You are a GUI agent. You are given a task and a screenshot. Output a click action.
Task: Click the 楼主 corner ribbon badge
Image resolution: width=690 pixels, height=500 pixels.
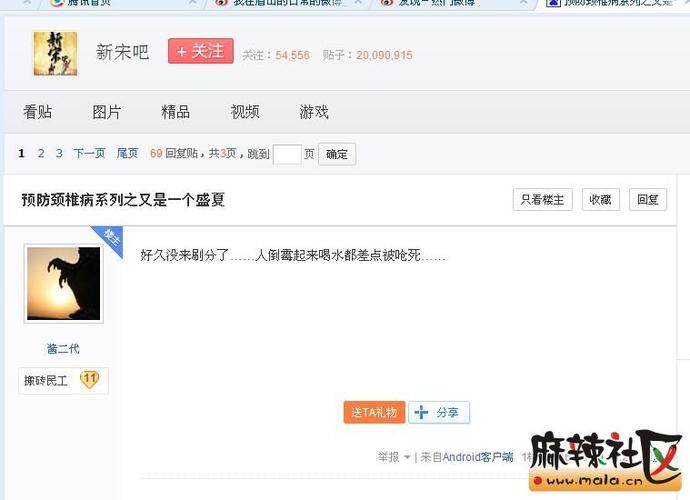coord(111,238)
